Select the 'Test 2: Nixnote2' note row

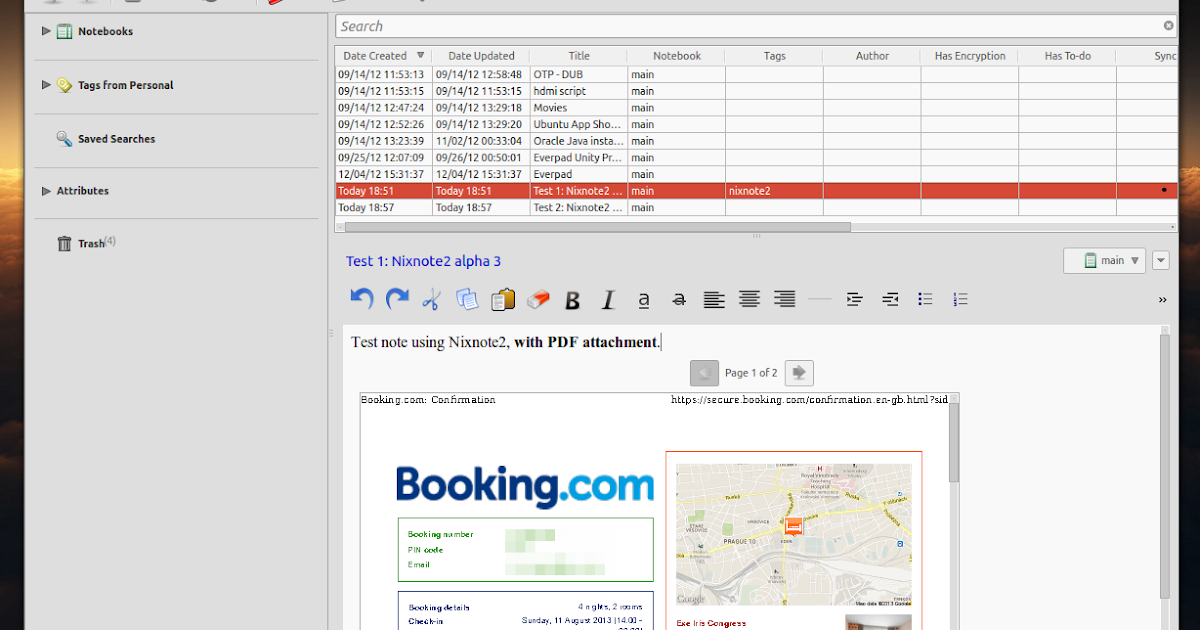pos(756,207)
